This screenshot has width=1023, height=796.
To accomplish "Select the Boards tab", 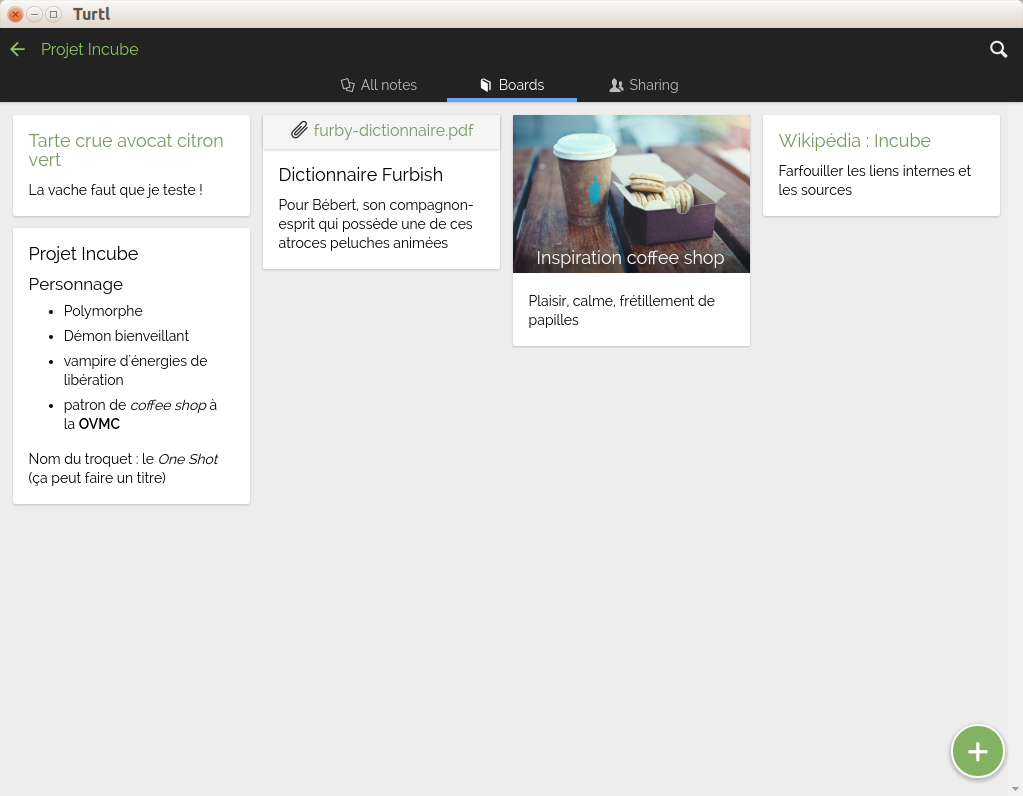I will pos(520,85).
